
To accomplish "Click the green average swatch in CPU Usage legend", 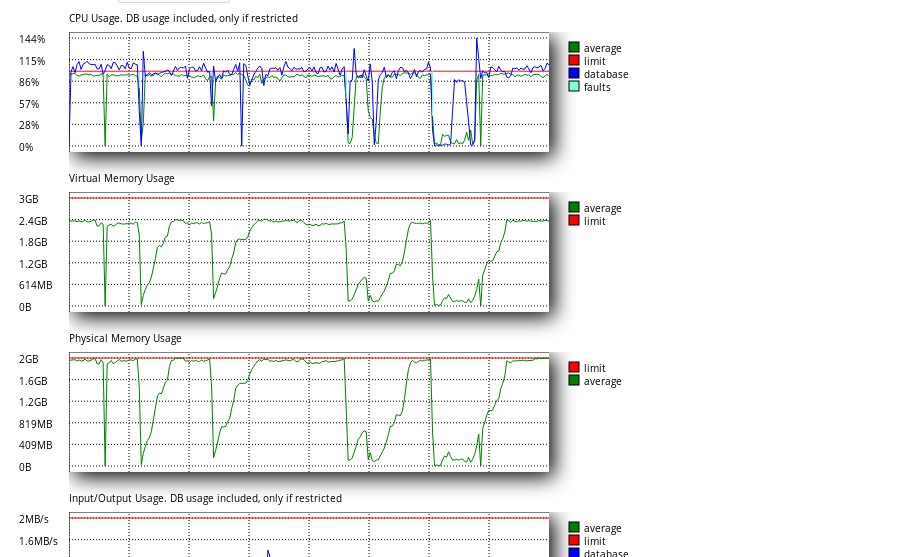I will (574, 48).
